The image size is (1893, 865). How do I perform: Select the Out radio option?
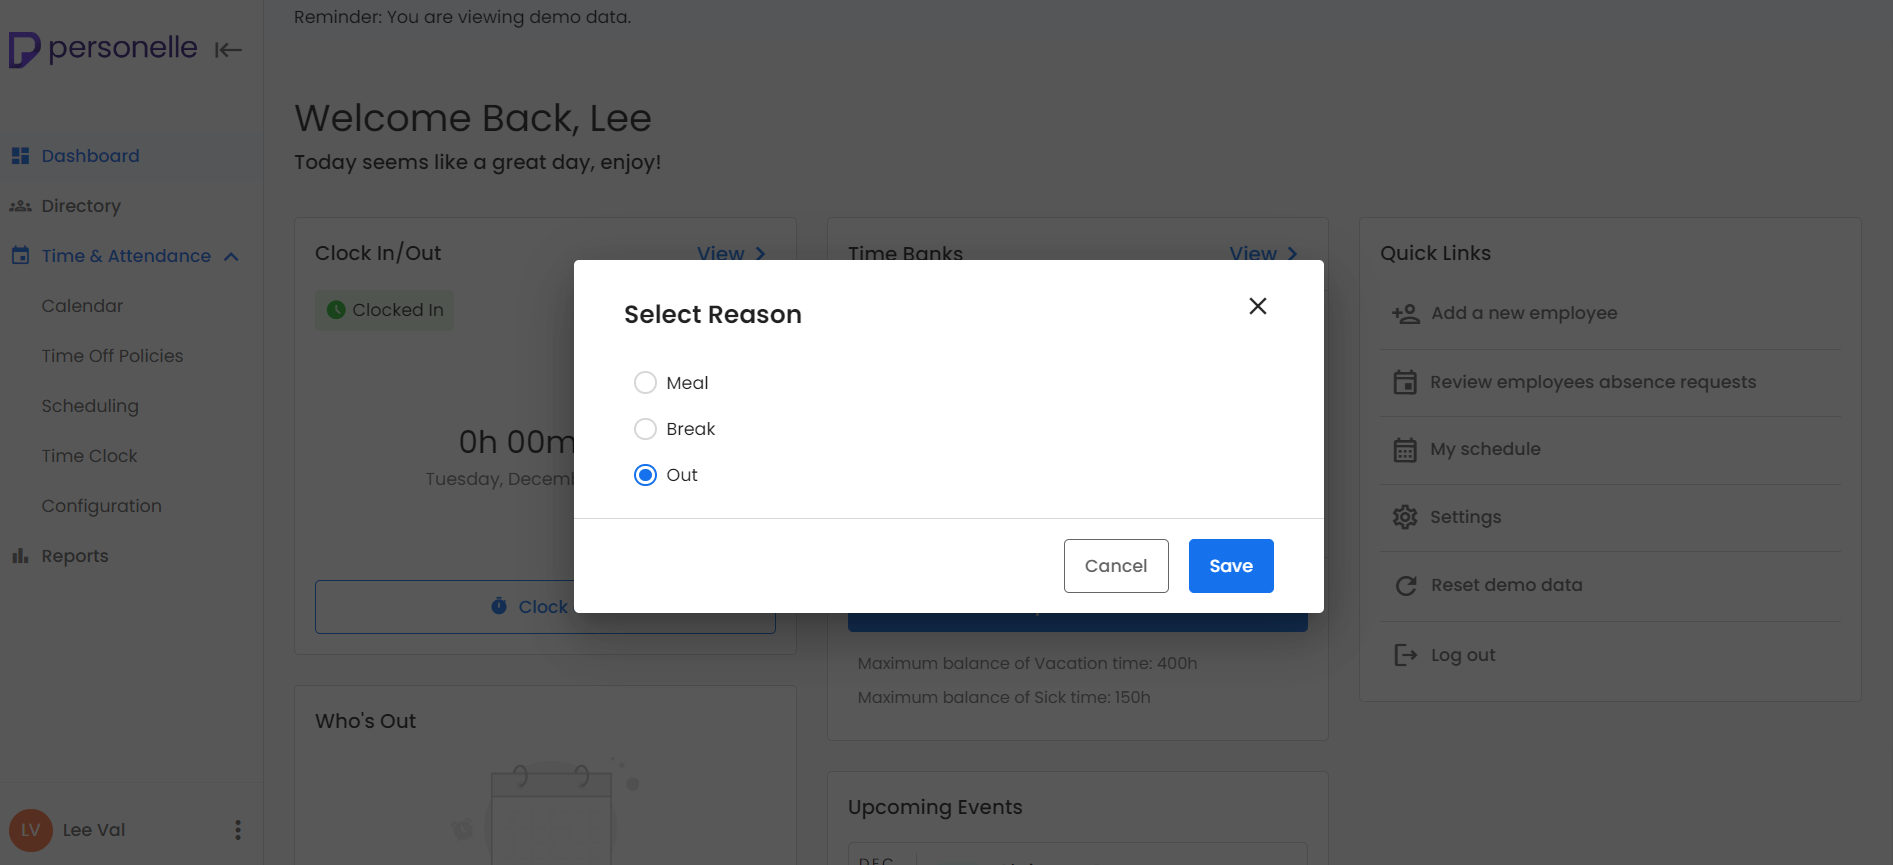tap(646, 475)
